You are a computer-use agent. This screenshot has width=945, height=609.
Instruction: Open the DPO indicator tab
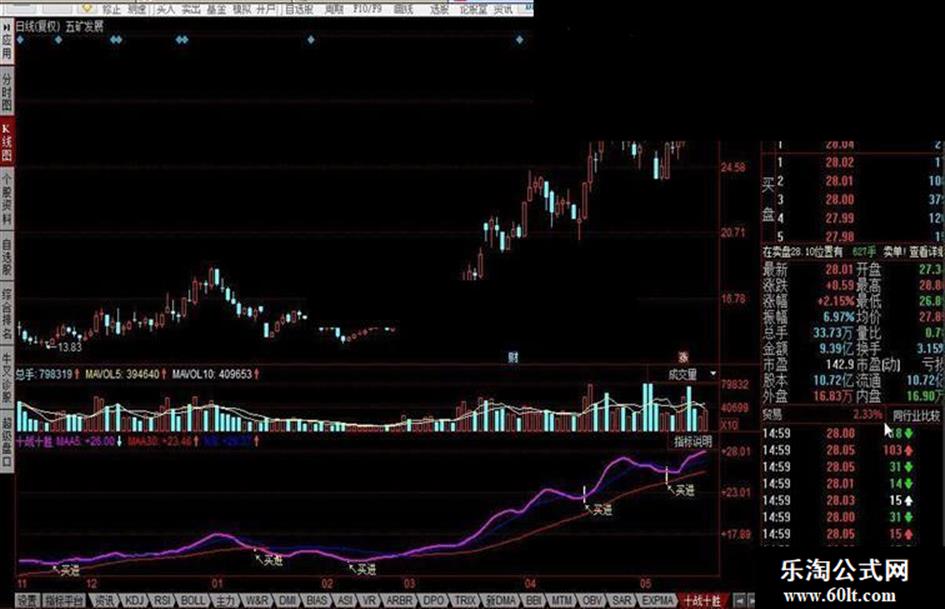433,601
